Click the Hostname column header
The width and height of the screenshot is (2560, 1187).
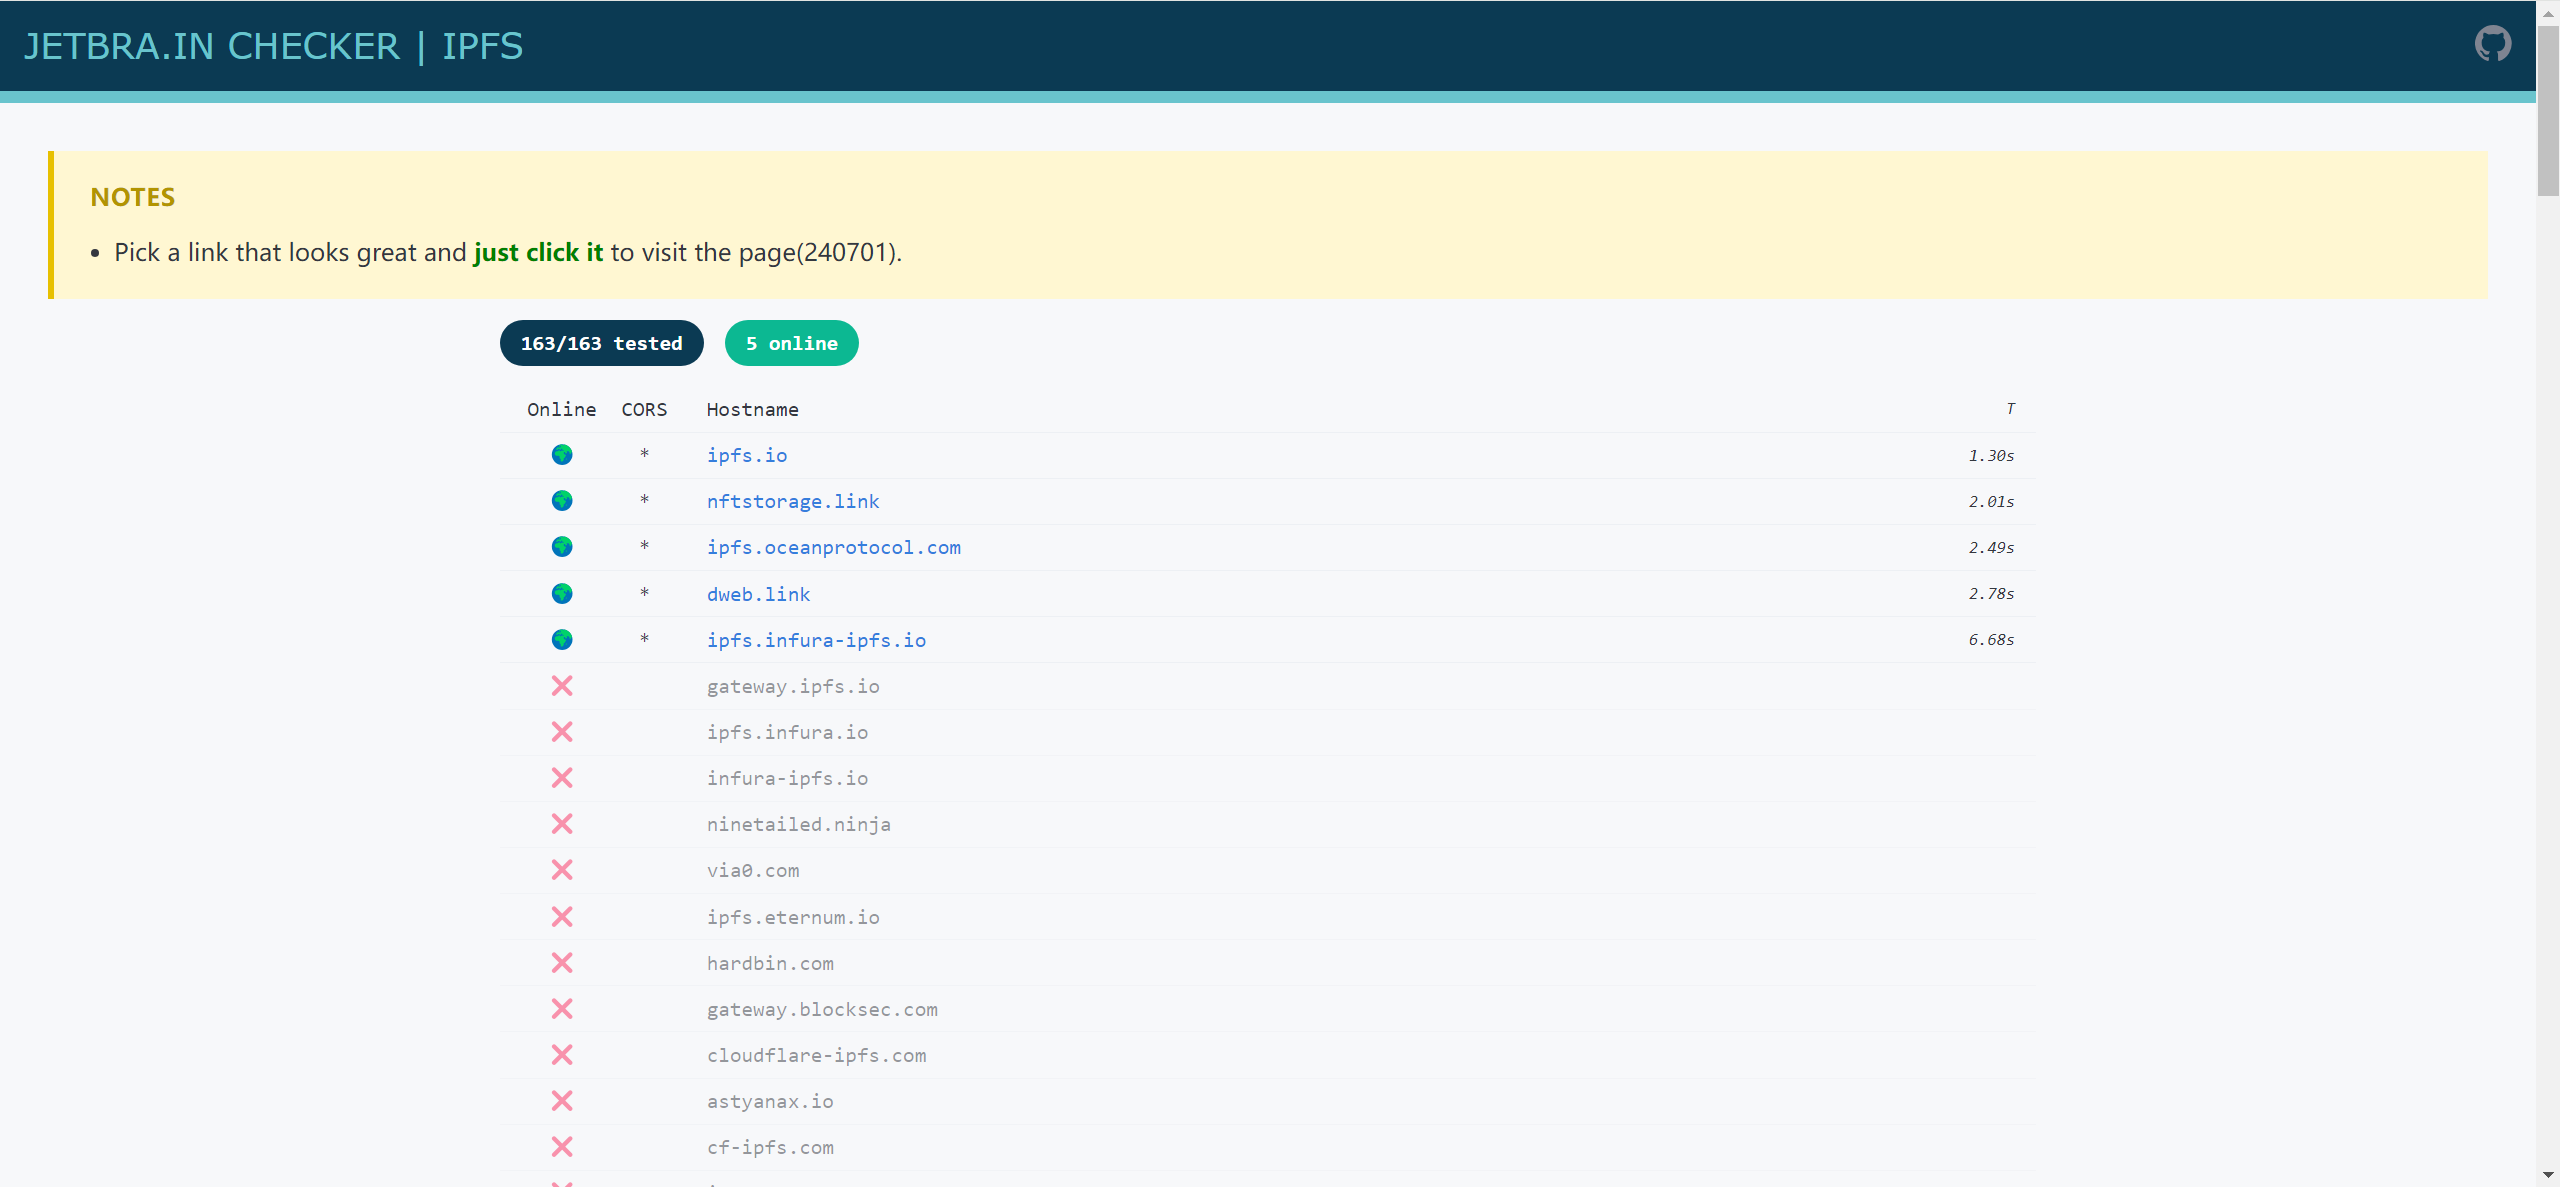[752, 410]
